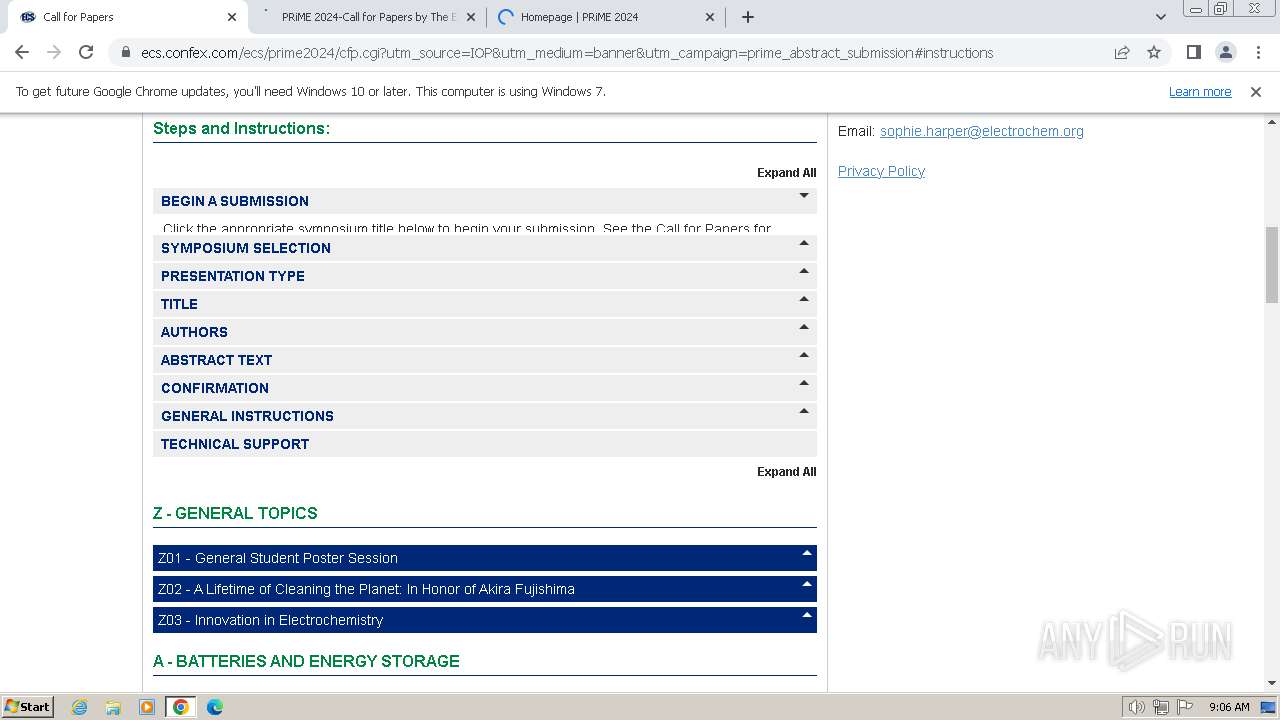Open tab search dropdown
1280x720 pixels.
point(1160,17)
